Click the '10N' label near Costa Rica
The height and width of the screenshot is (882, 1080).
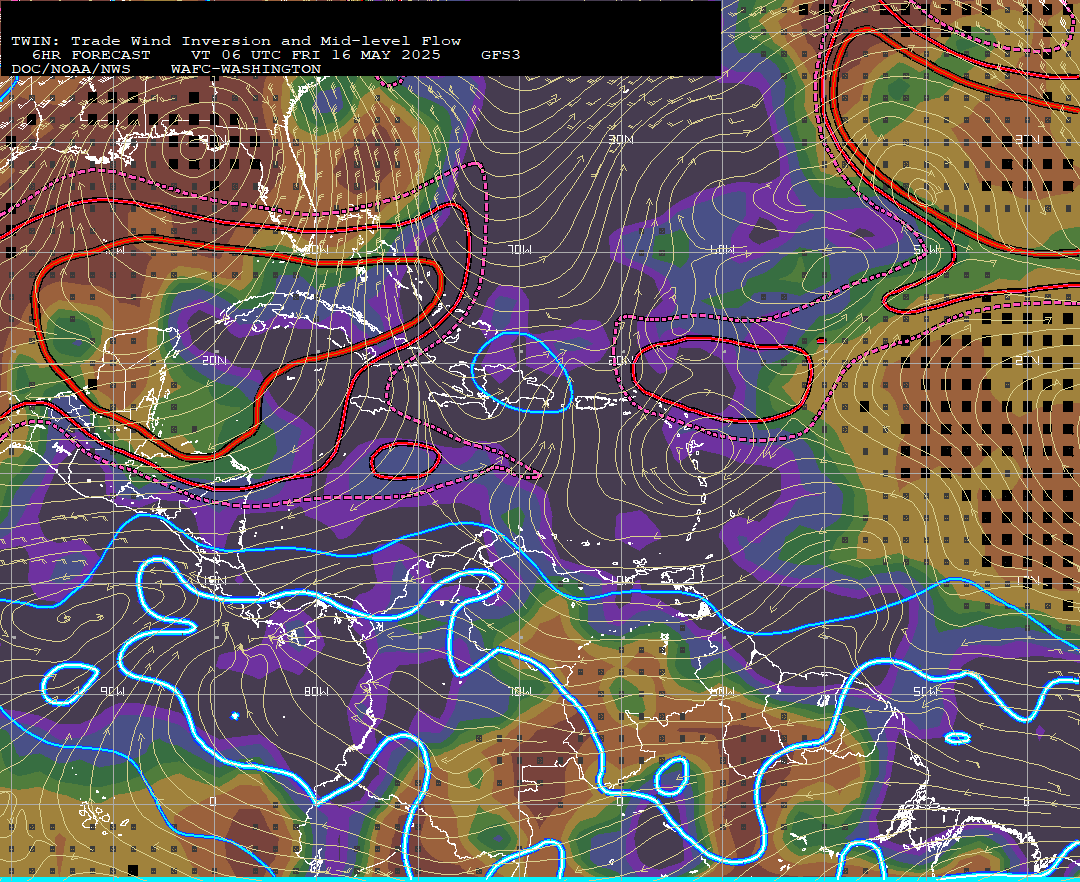click(x=214, y=580)
